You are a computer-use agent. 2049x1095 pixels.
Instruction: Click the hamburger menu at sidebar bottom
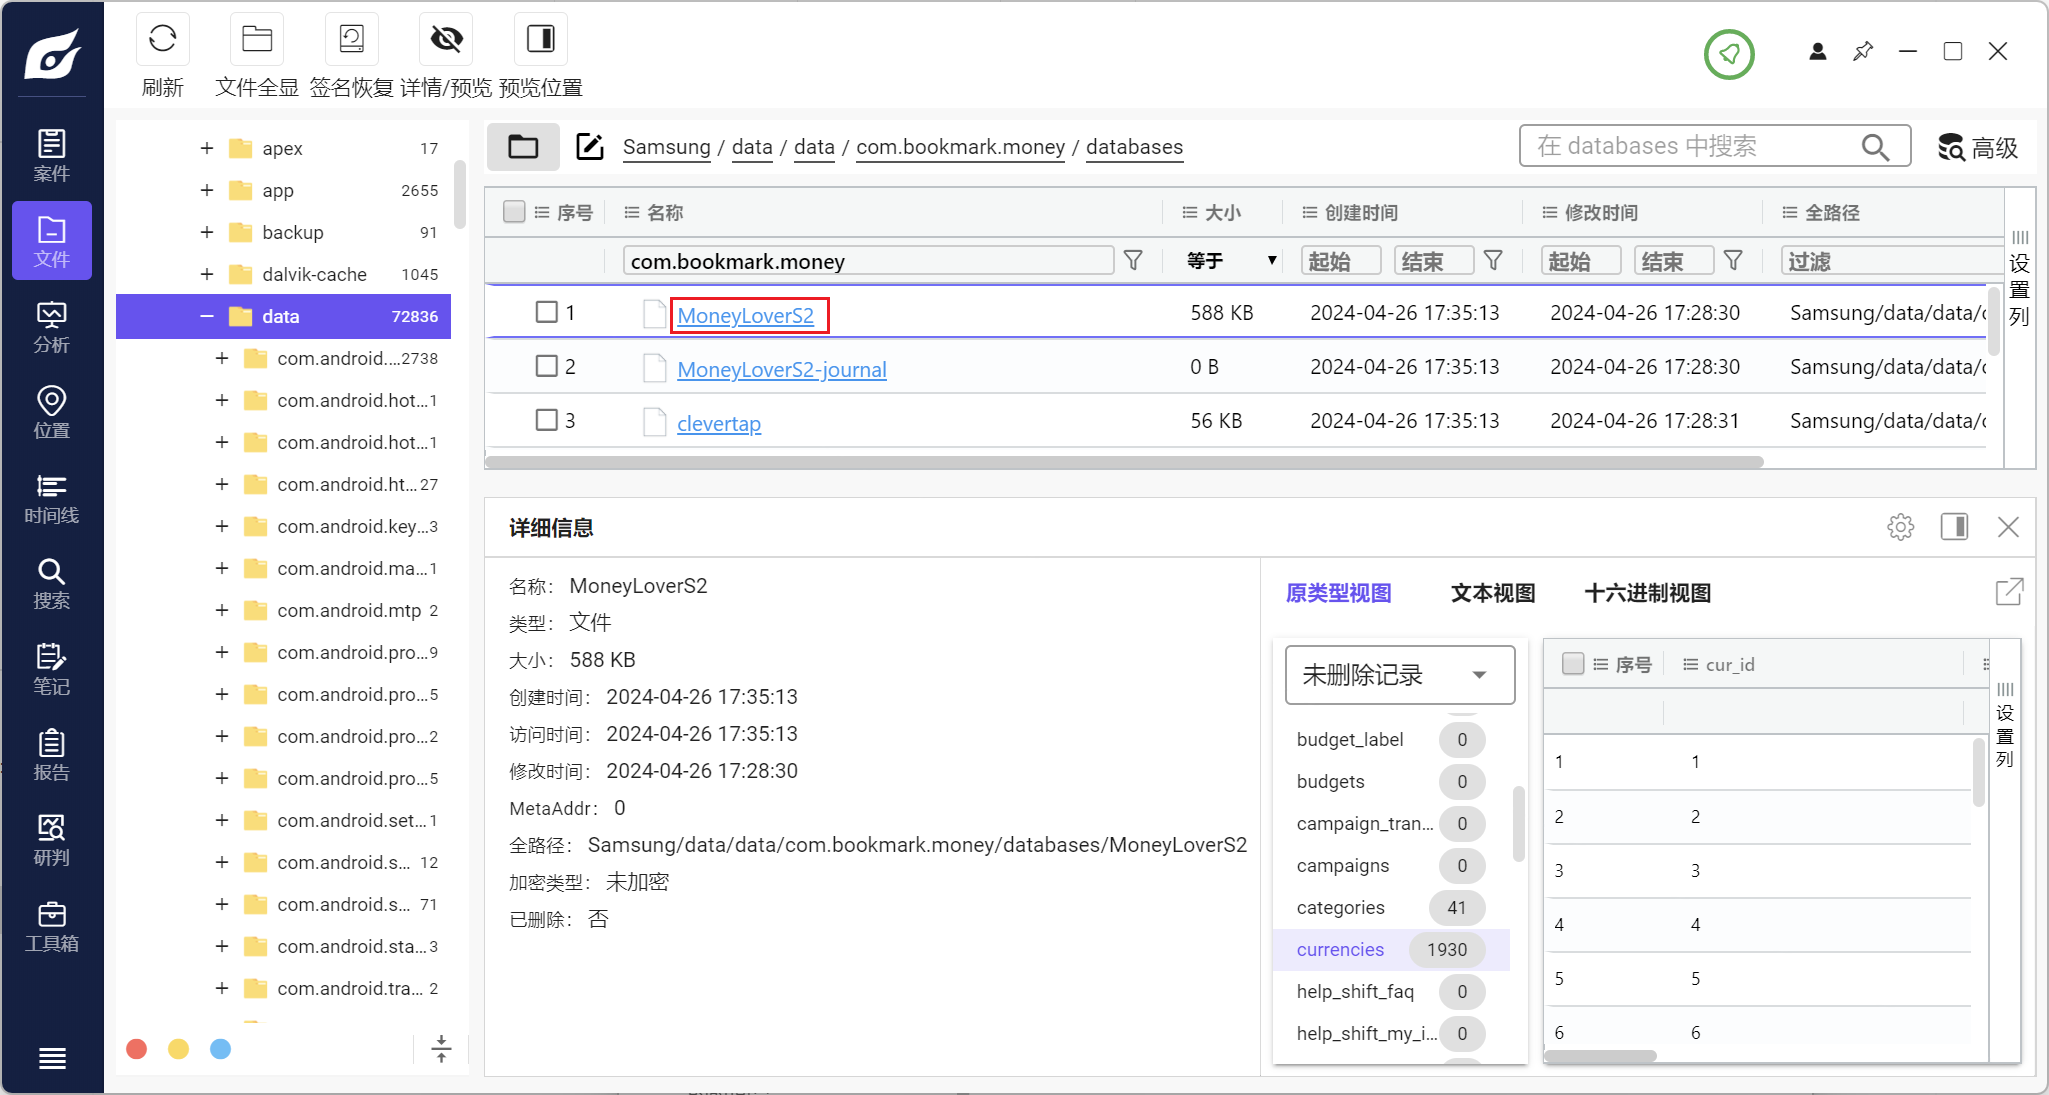52,1058
